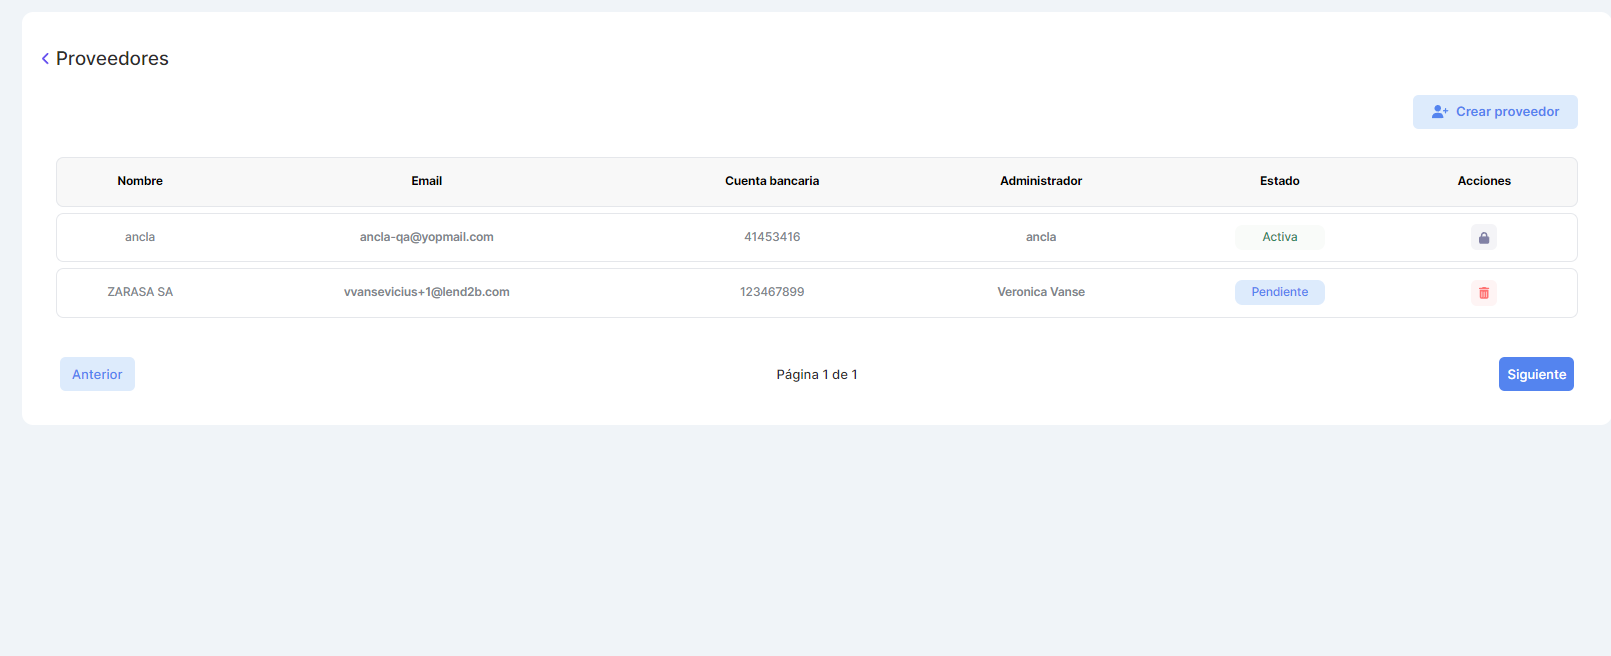Screen dimensions: 1611x656
Task: Click the Administrador column header
Action: (1041, 181)
